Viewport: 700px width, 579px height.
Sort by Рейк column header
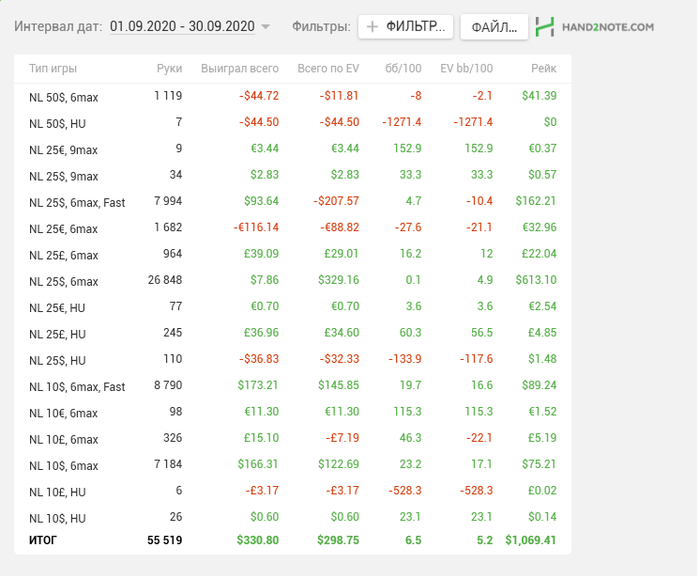(x=544, y=68)
